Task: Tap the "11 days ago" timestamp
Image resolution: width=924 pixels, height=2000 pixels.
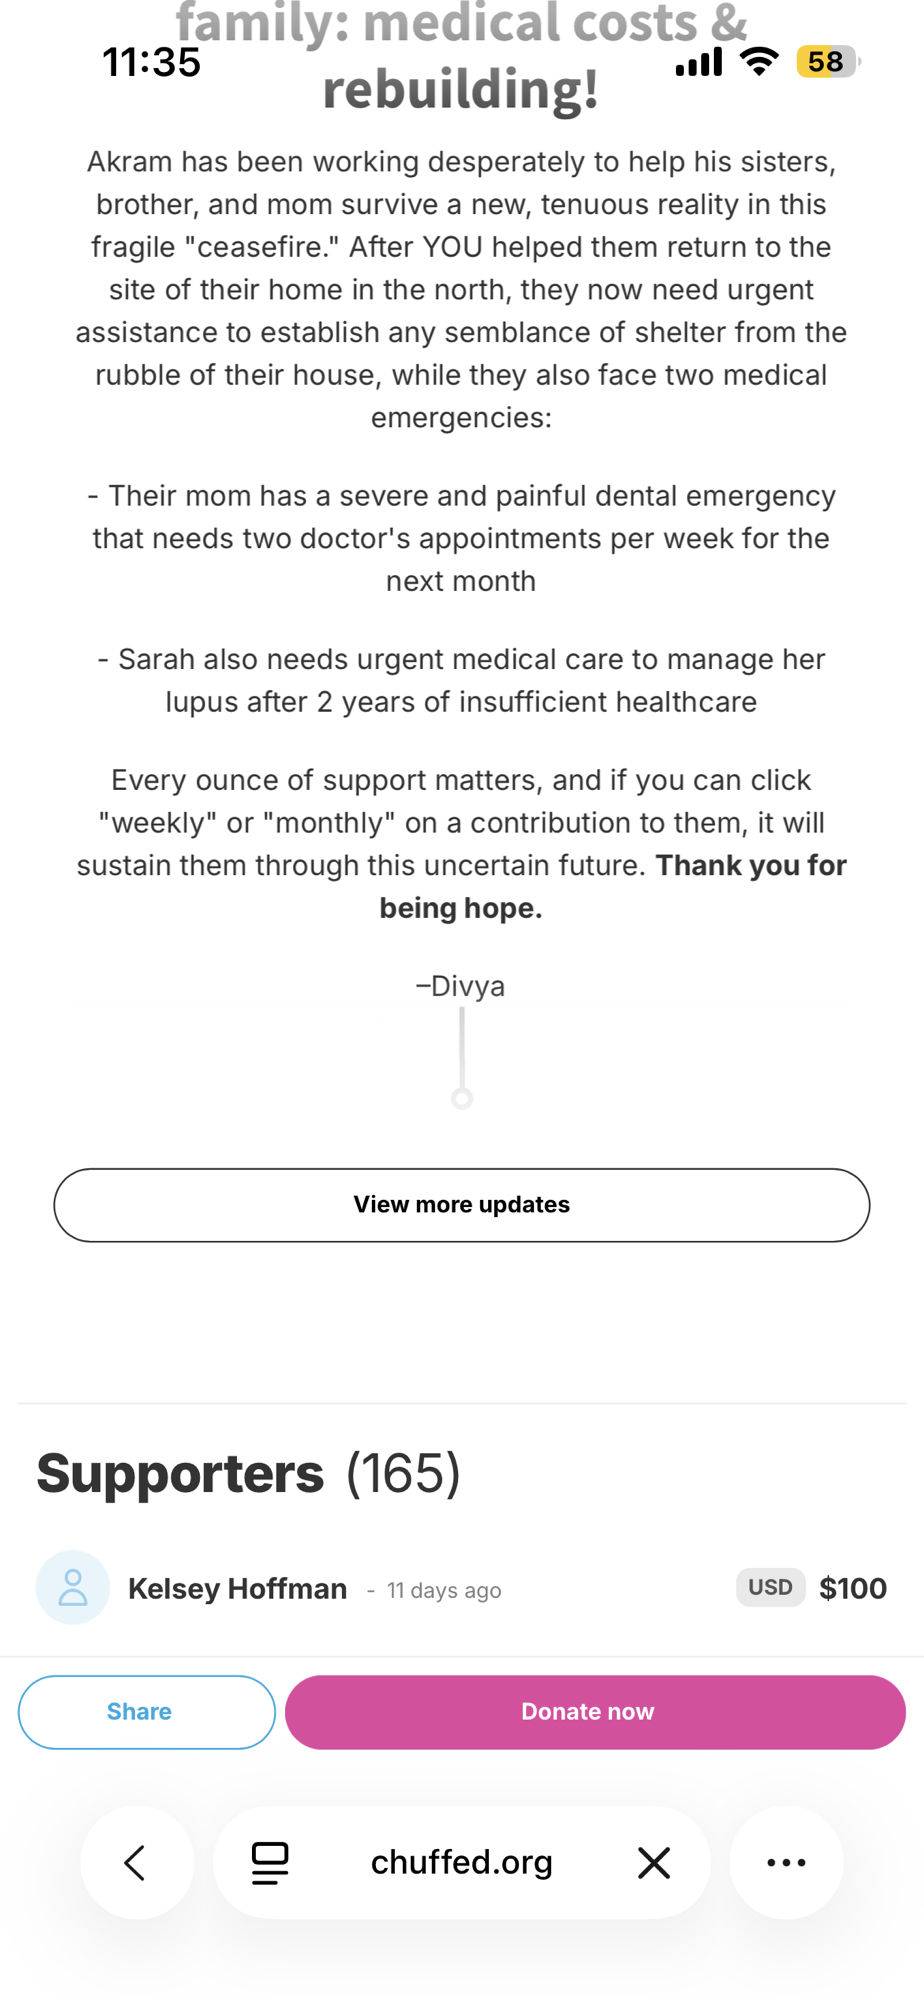Action: 444,1590
